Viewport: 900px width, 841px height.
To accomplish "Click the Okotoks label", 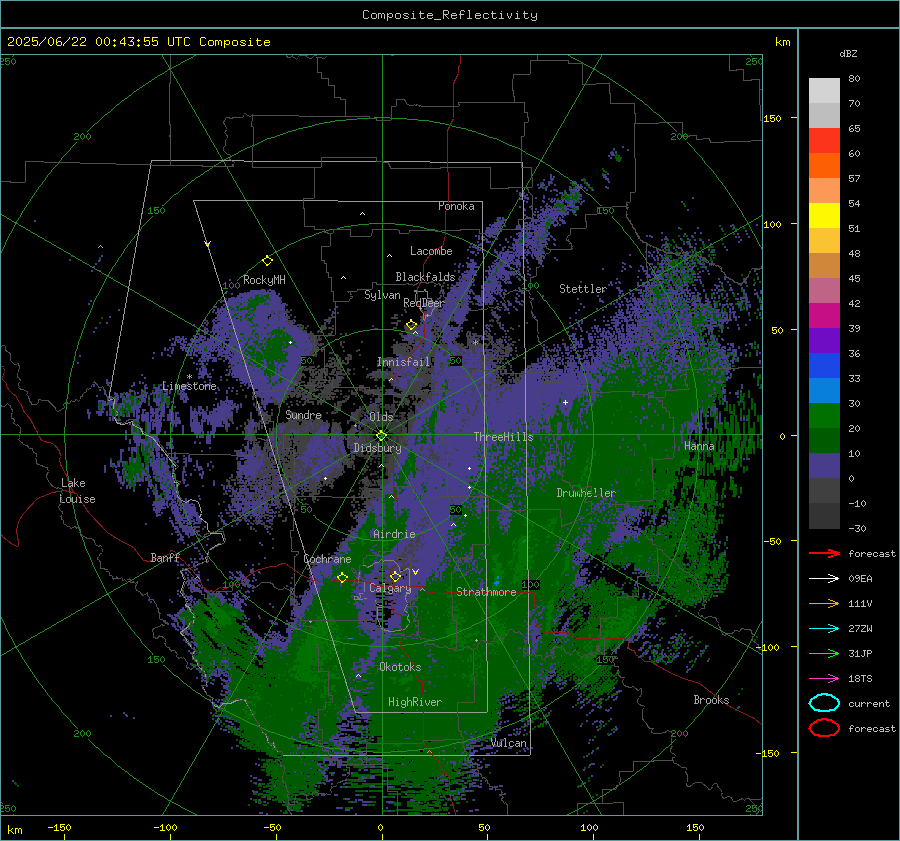I will 400,667.
